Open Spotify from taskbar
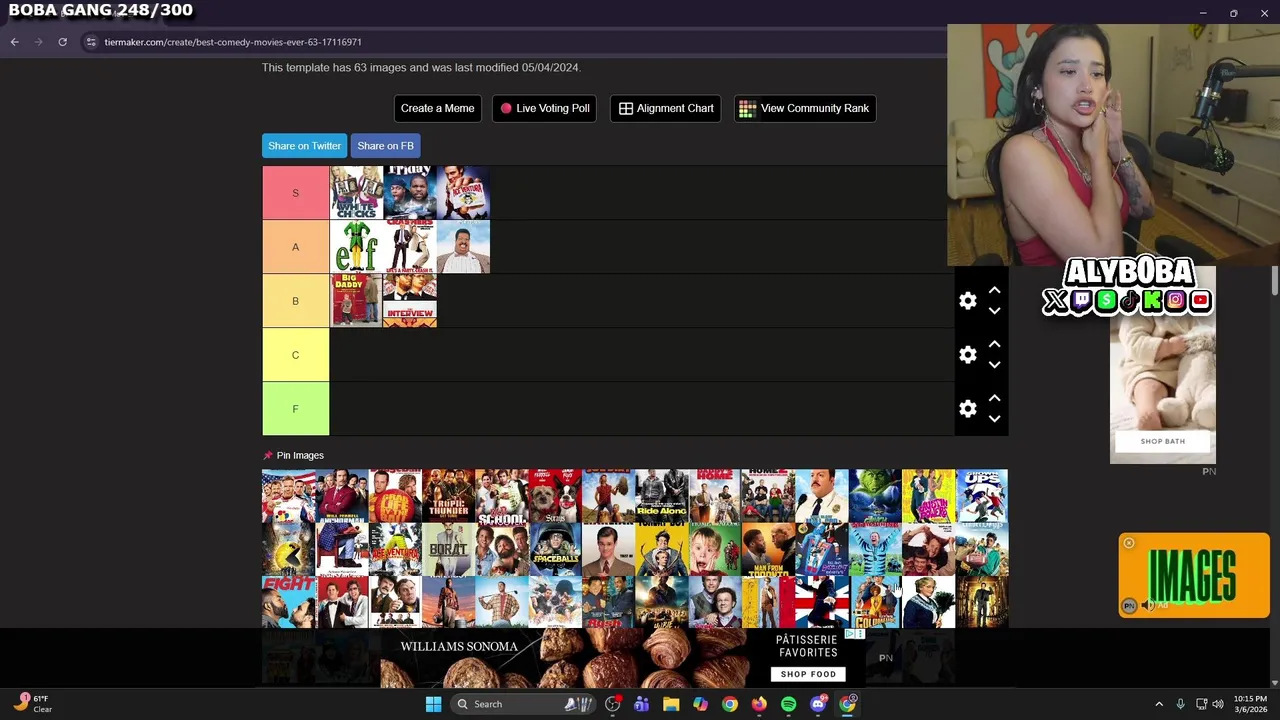The height and width of the screenshot is (720, 1280). click(789, 704)
